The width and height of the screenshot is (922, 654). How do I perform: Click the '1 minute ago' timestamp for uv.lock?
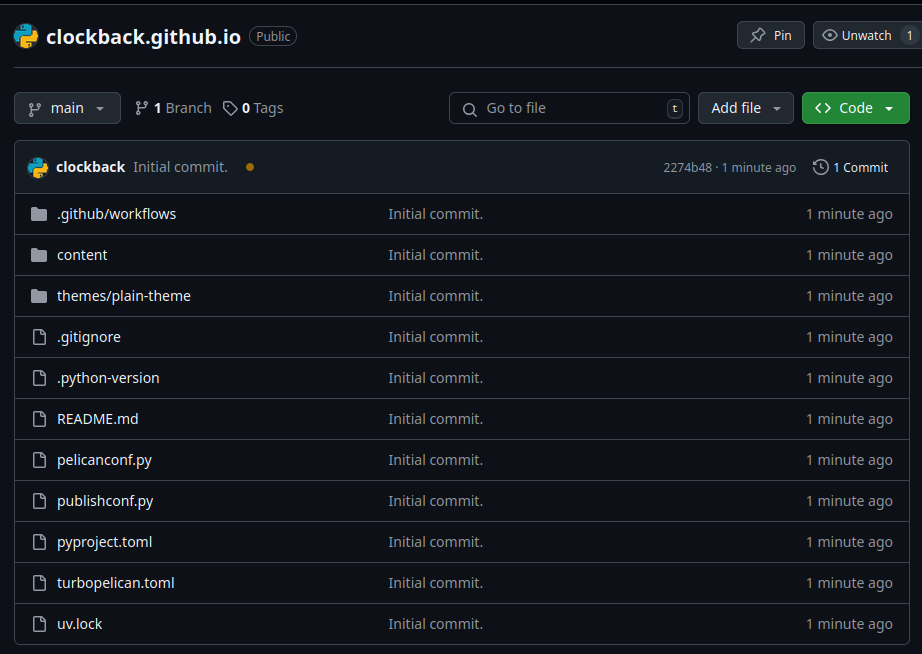[849, 625]
